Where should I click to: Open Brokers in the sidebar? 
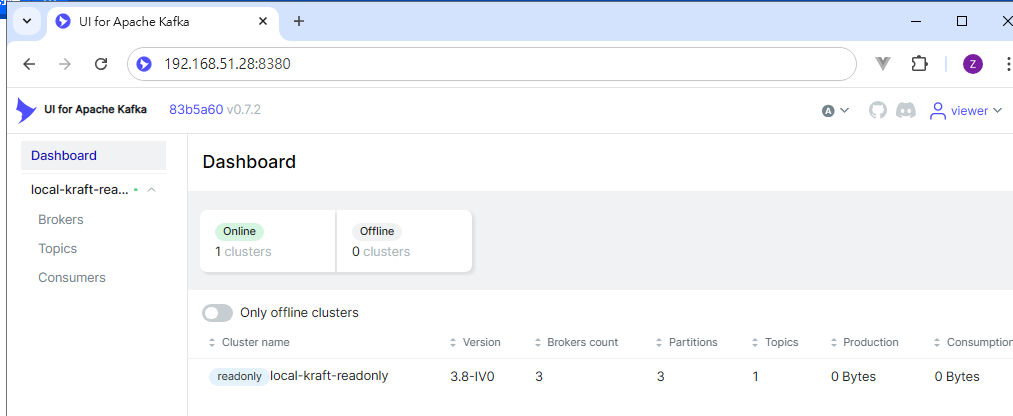coord(61,219)
